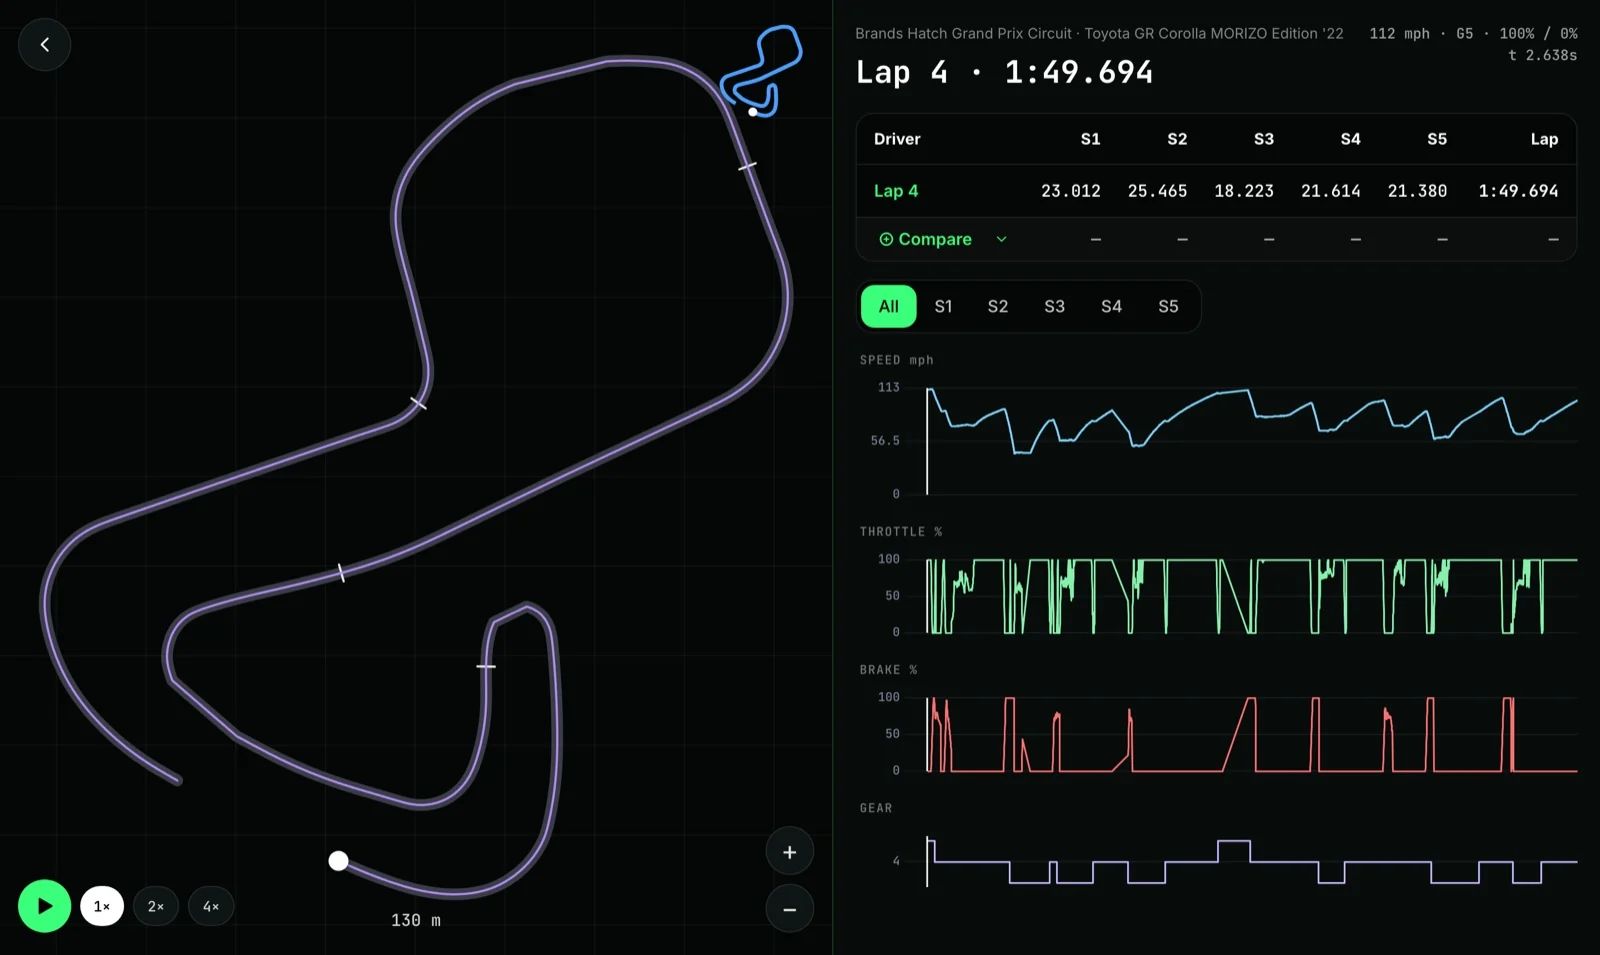Switch to the S5 sector tab
This screenshot has height=955, width=1600.
click(1168, 306)
